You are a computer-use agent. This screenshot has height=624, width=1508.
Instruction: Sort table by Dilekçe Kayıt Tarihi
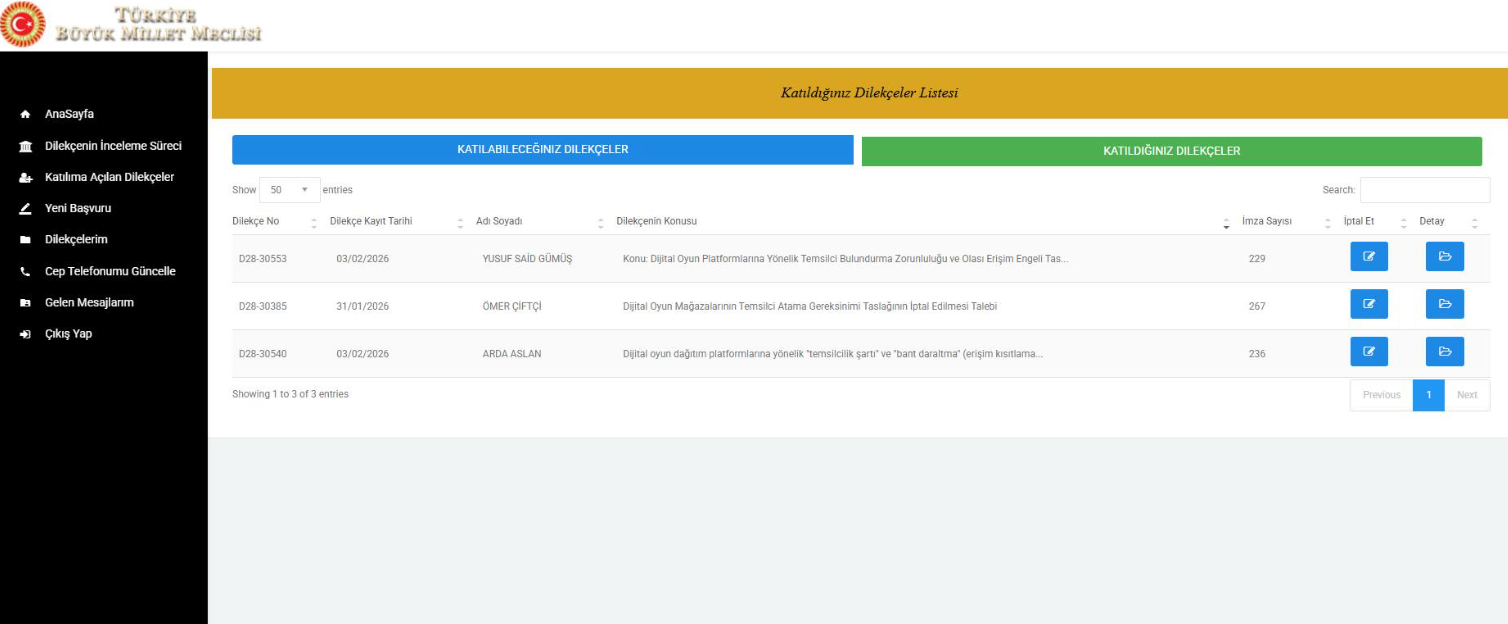[x=397, y=221]
